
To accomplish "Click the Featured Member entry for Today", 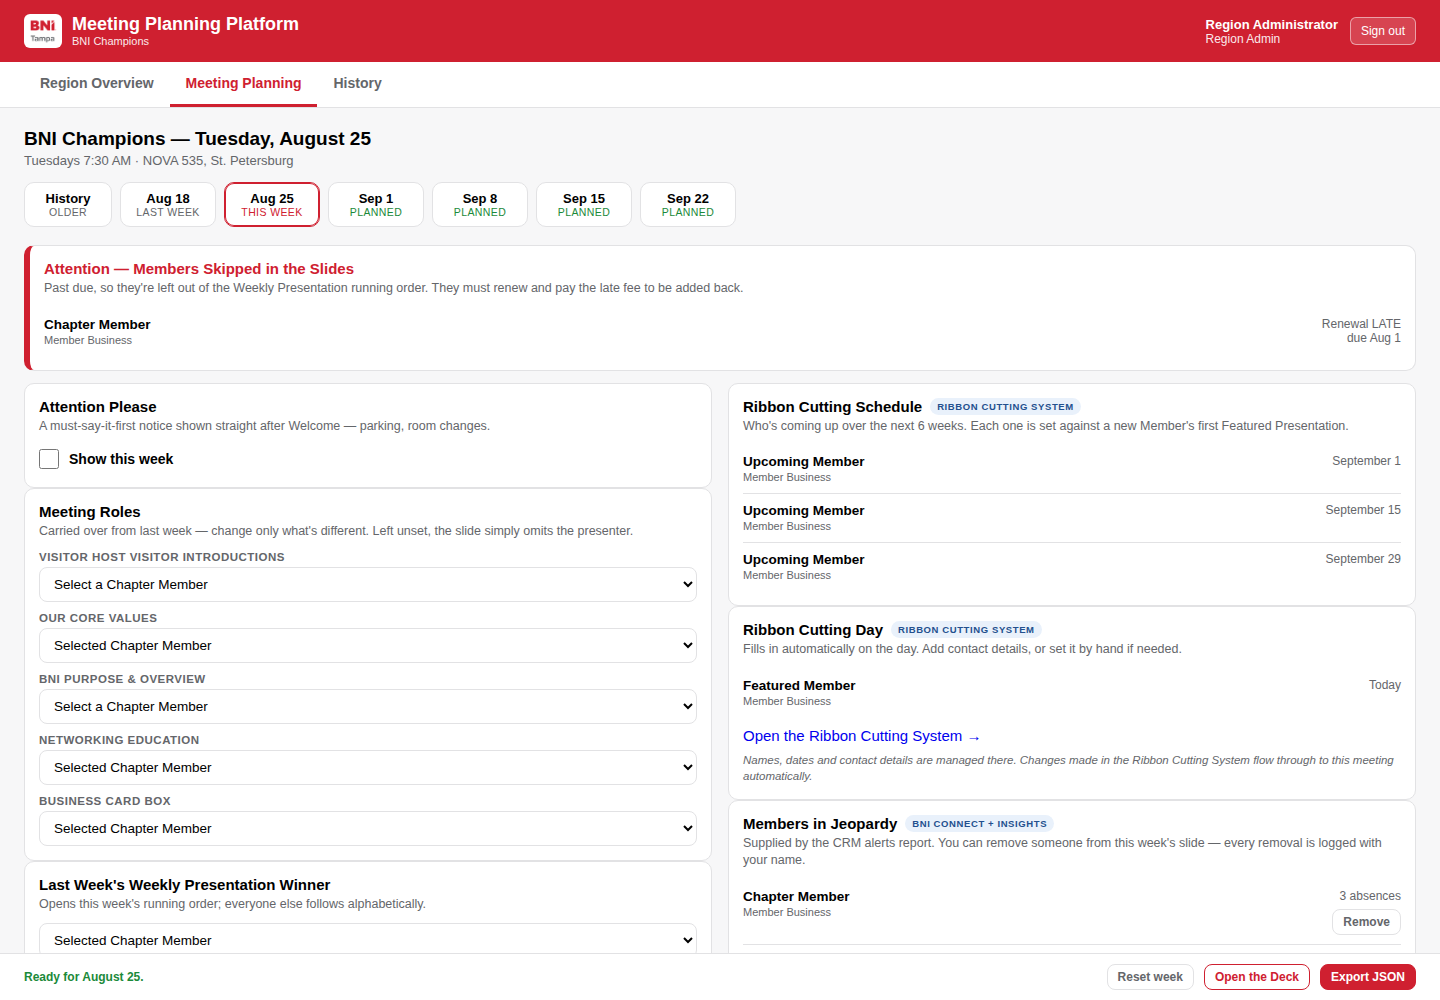I will point(1072,693).
